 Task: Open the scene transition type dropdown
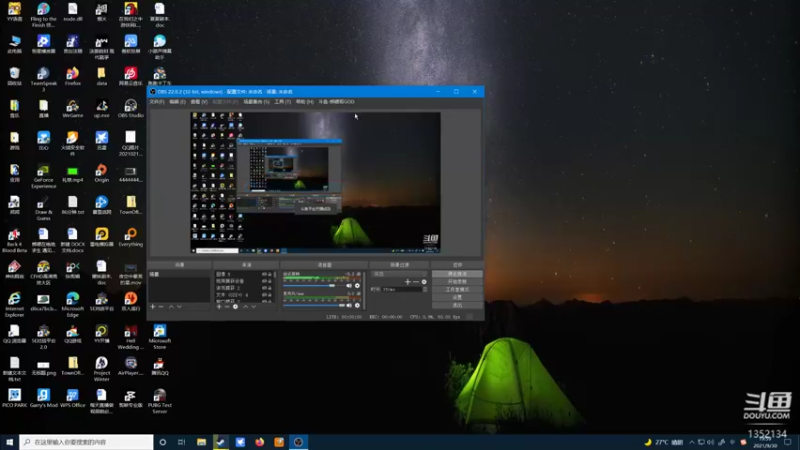tap(399, 274)
